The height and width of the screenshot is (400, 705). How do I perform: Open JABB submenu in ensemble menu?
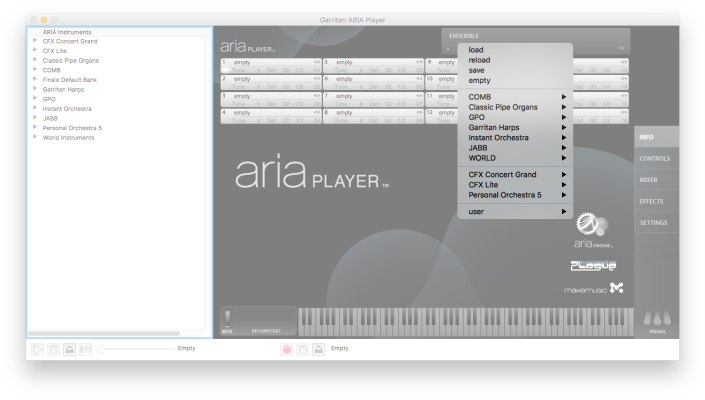(x=515, y=148)
